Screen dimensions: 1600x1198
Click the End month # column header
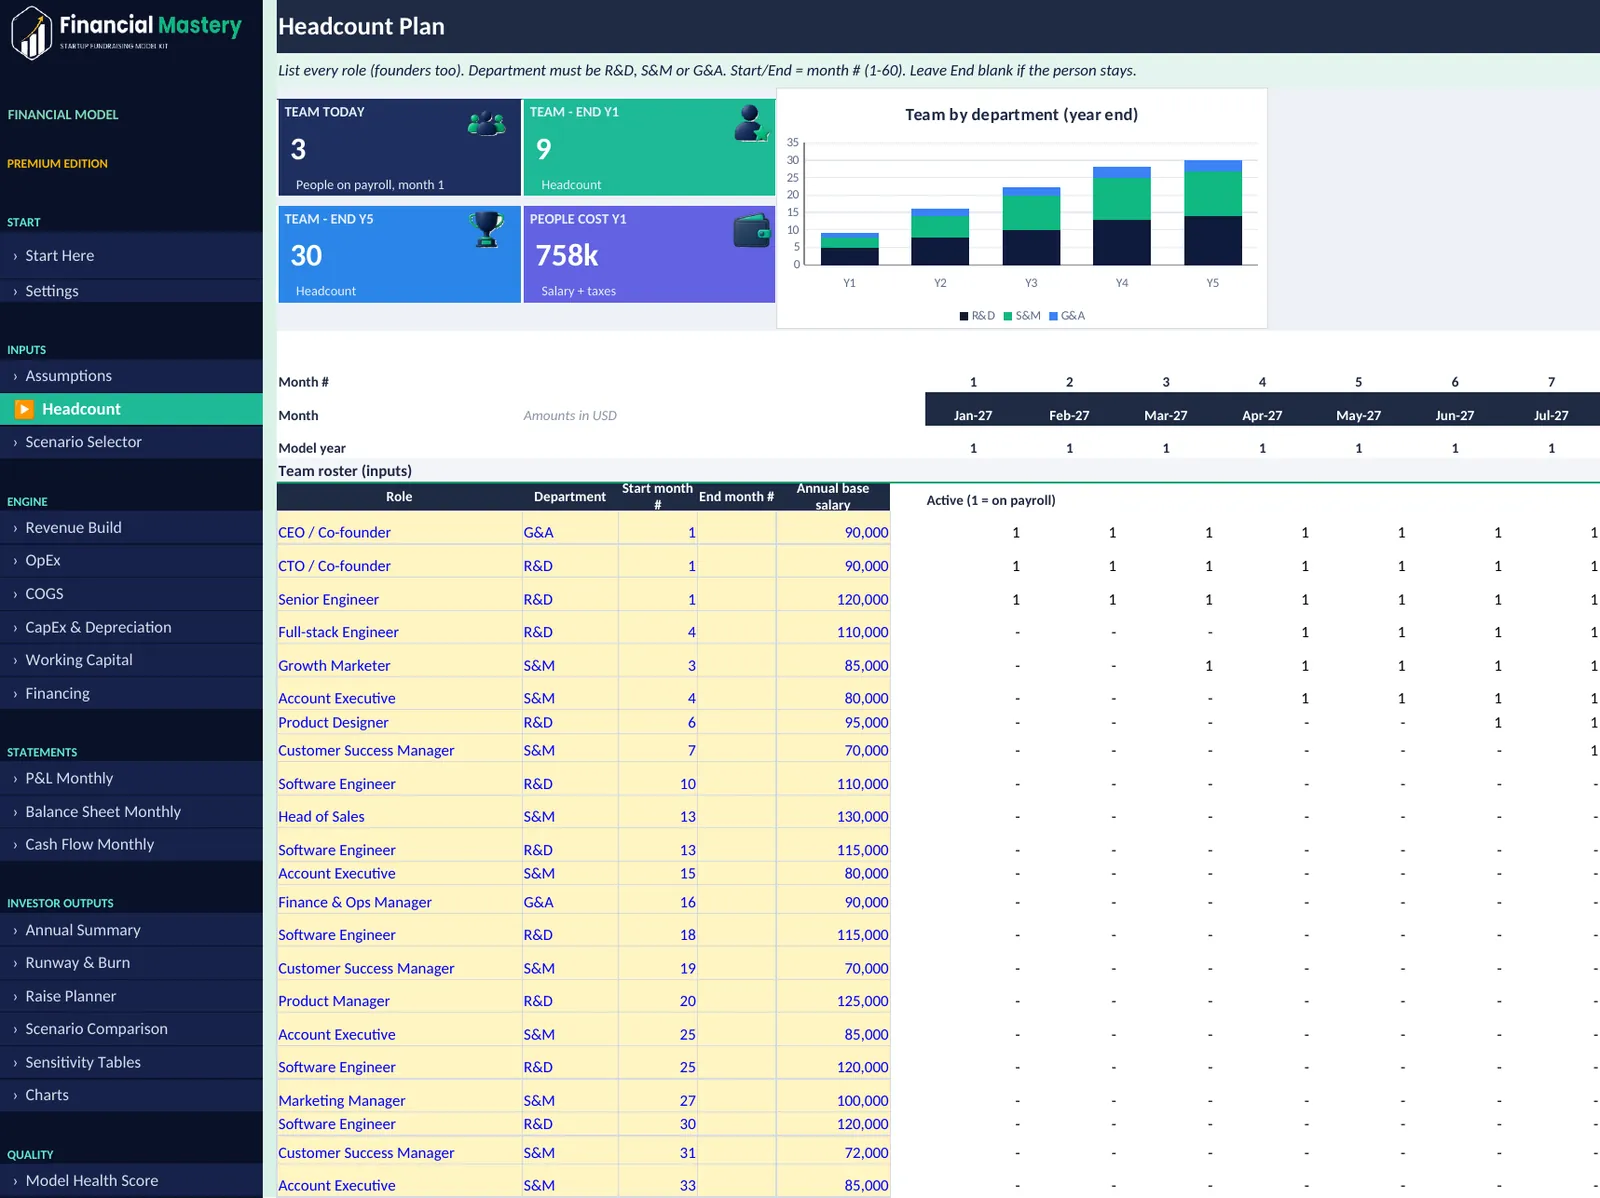[736, 497]
